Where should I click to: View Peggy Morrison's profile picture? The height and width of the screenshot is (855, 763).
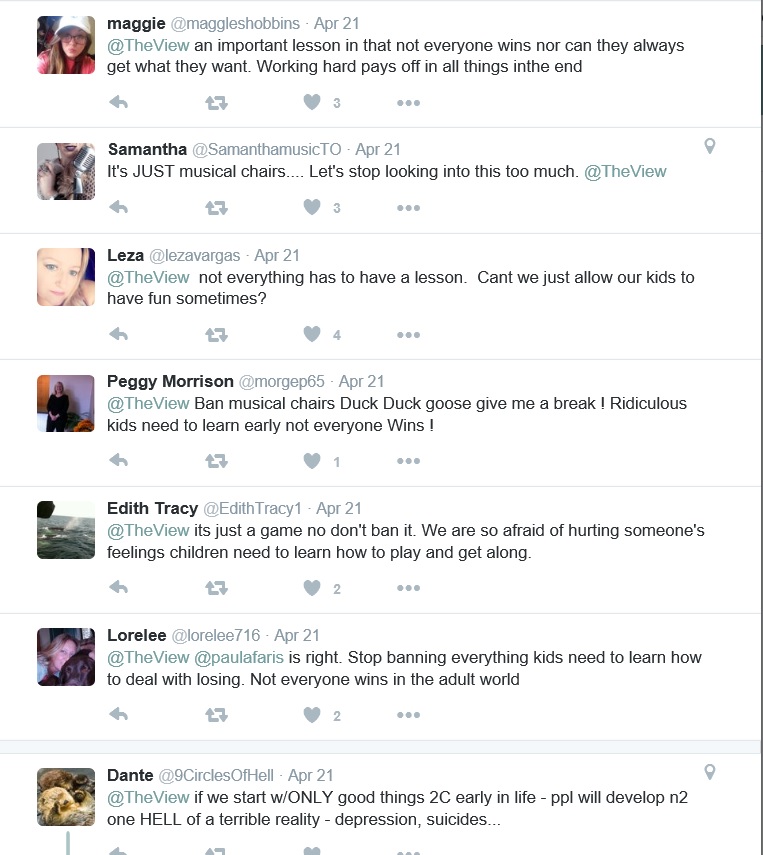click(x=66, y=404)
